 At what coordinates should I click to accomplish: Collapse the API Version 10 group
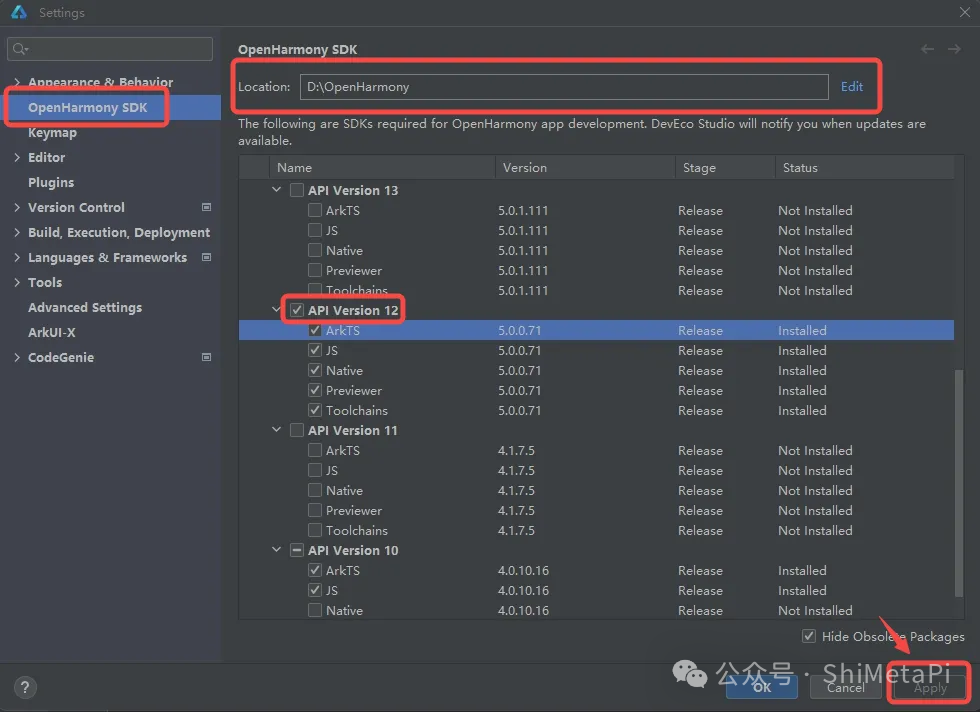(x=276, y=549)
